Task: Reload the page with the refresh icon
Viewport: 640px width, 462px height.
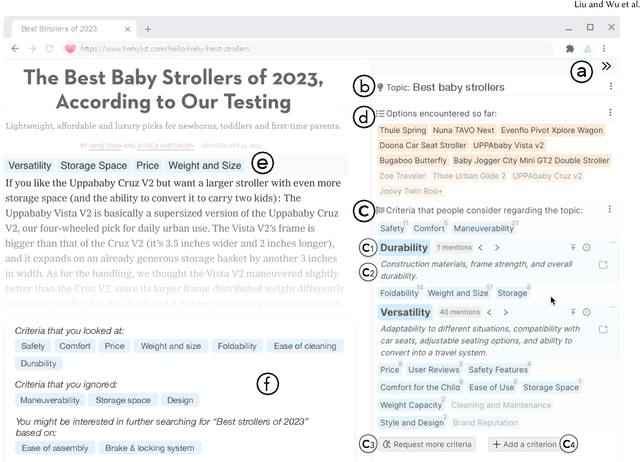Action: tap(49, 48)
